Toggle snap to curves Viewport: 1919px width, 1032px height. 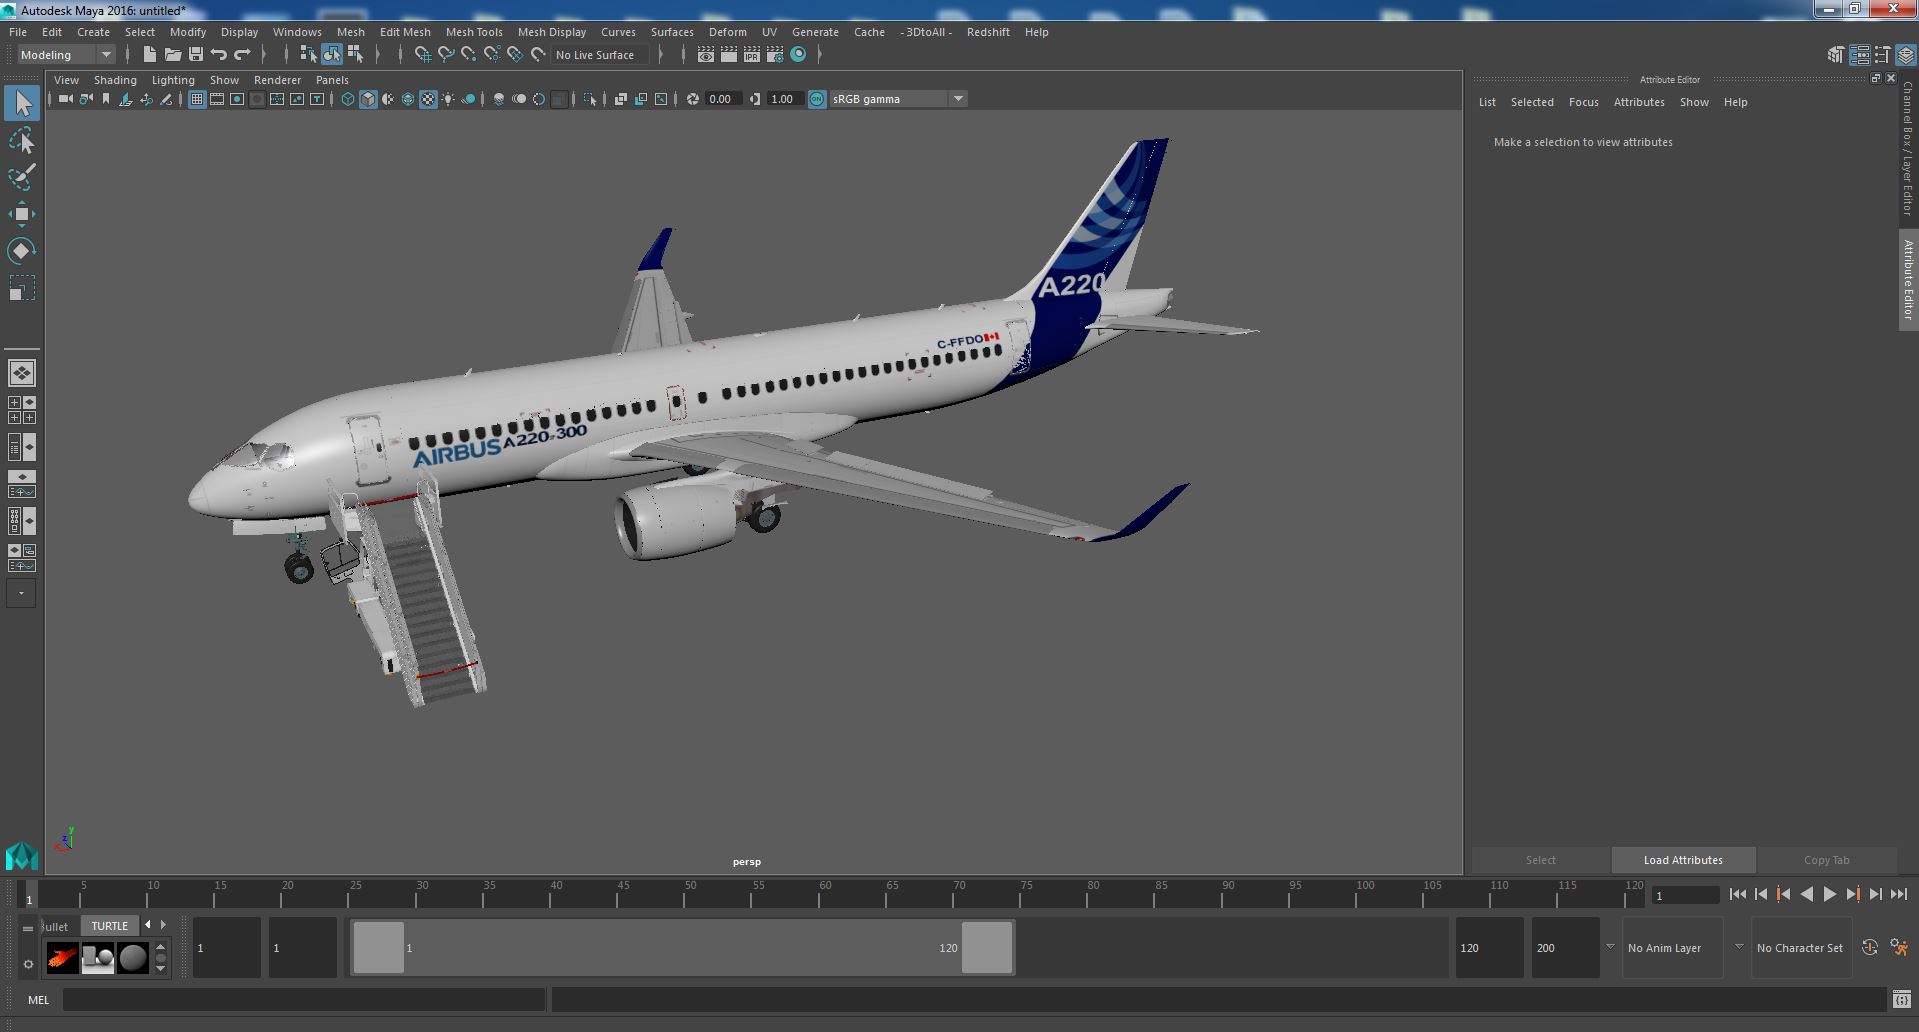point(446,55)
